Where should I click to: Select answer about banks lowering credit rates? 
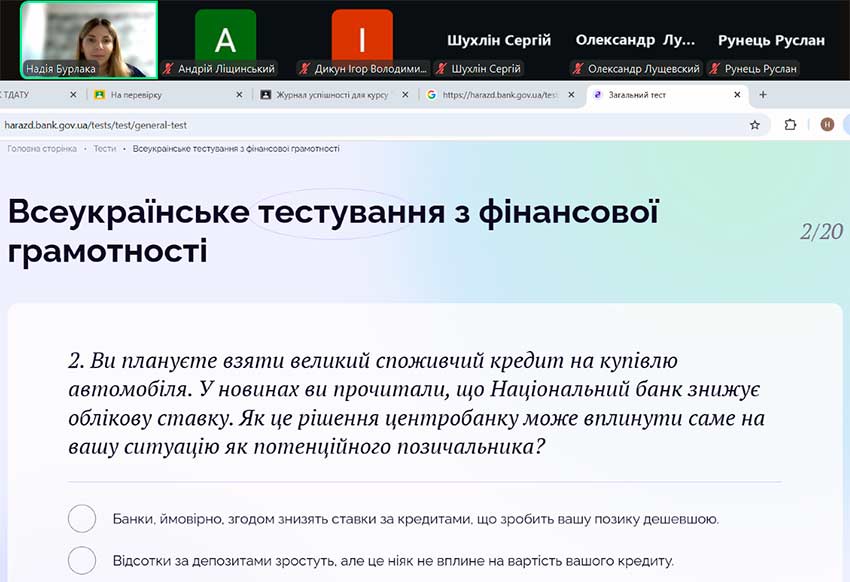[82, 519]
